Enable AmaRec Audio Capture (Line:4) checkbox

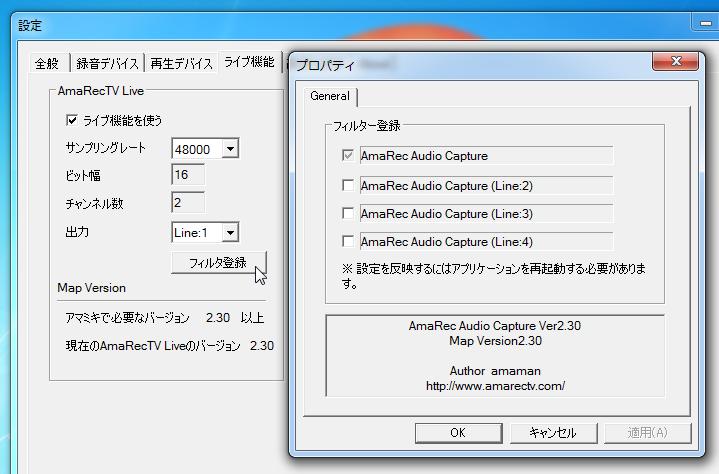pyautogui.click(x=348, y=241)
